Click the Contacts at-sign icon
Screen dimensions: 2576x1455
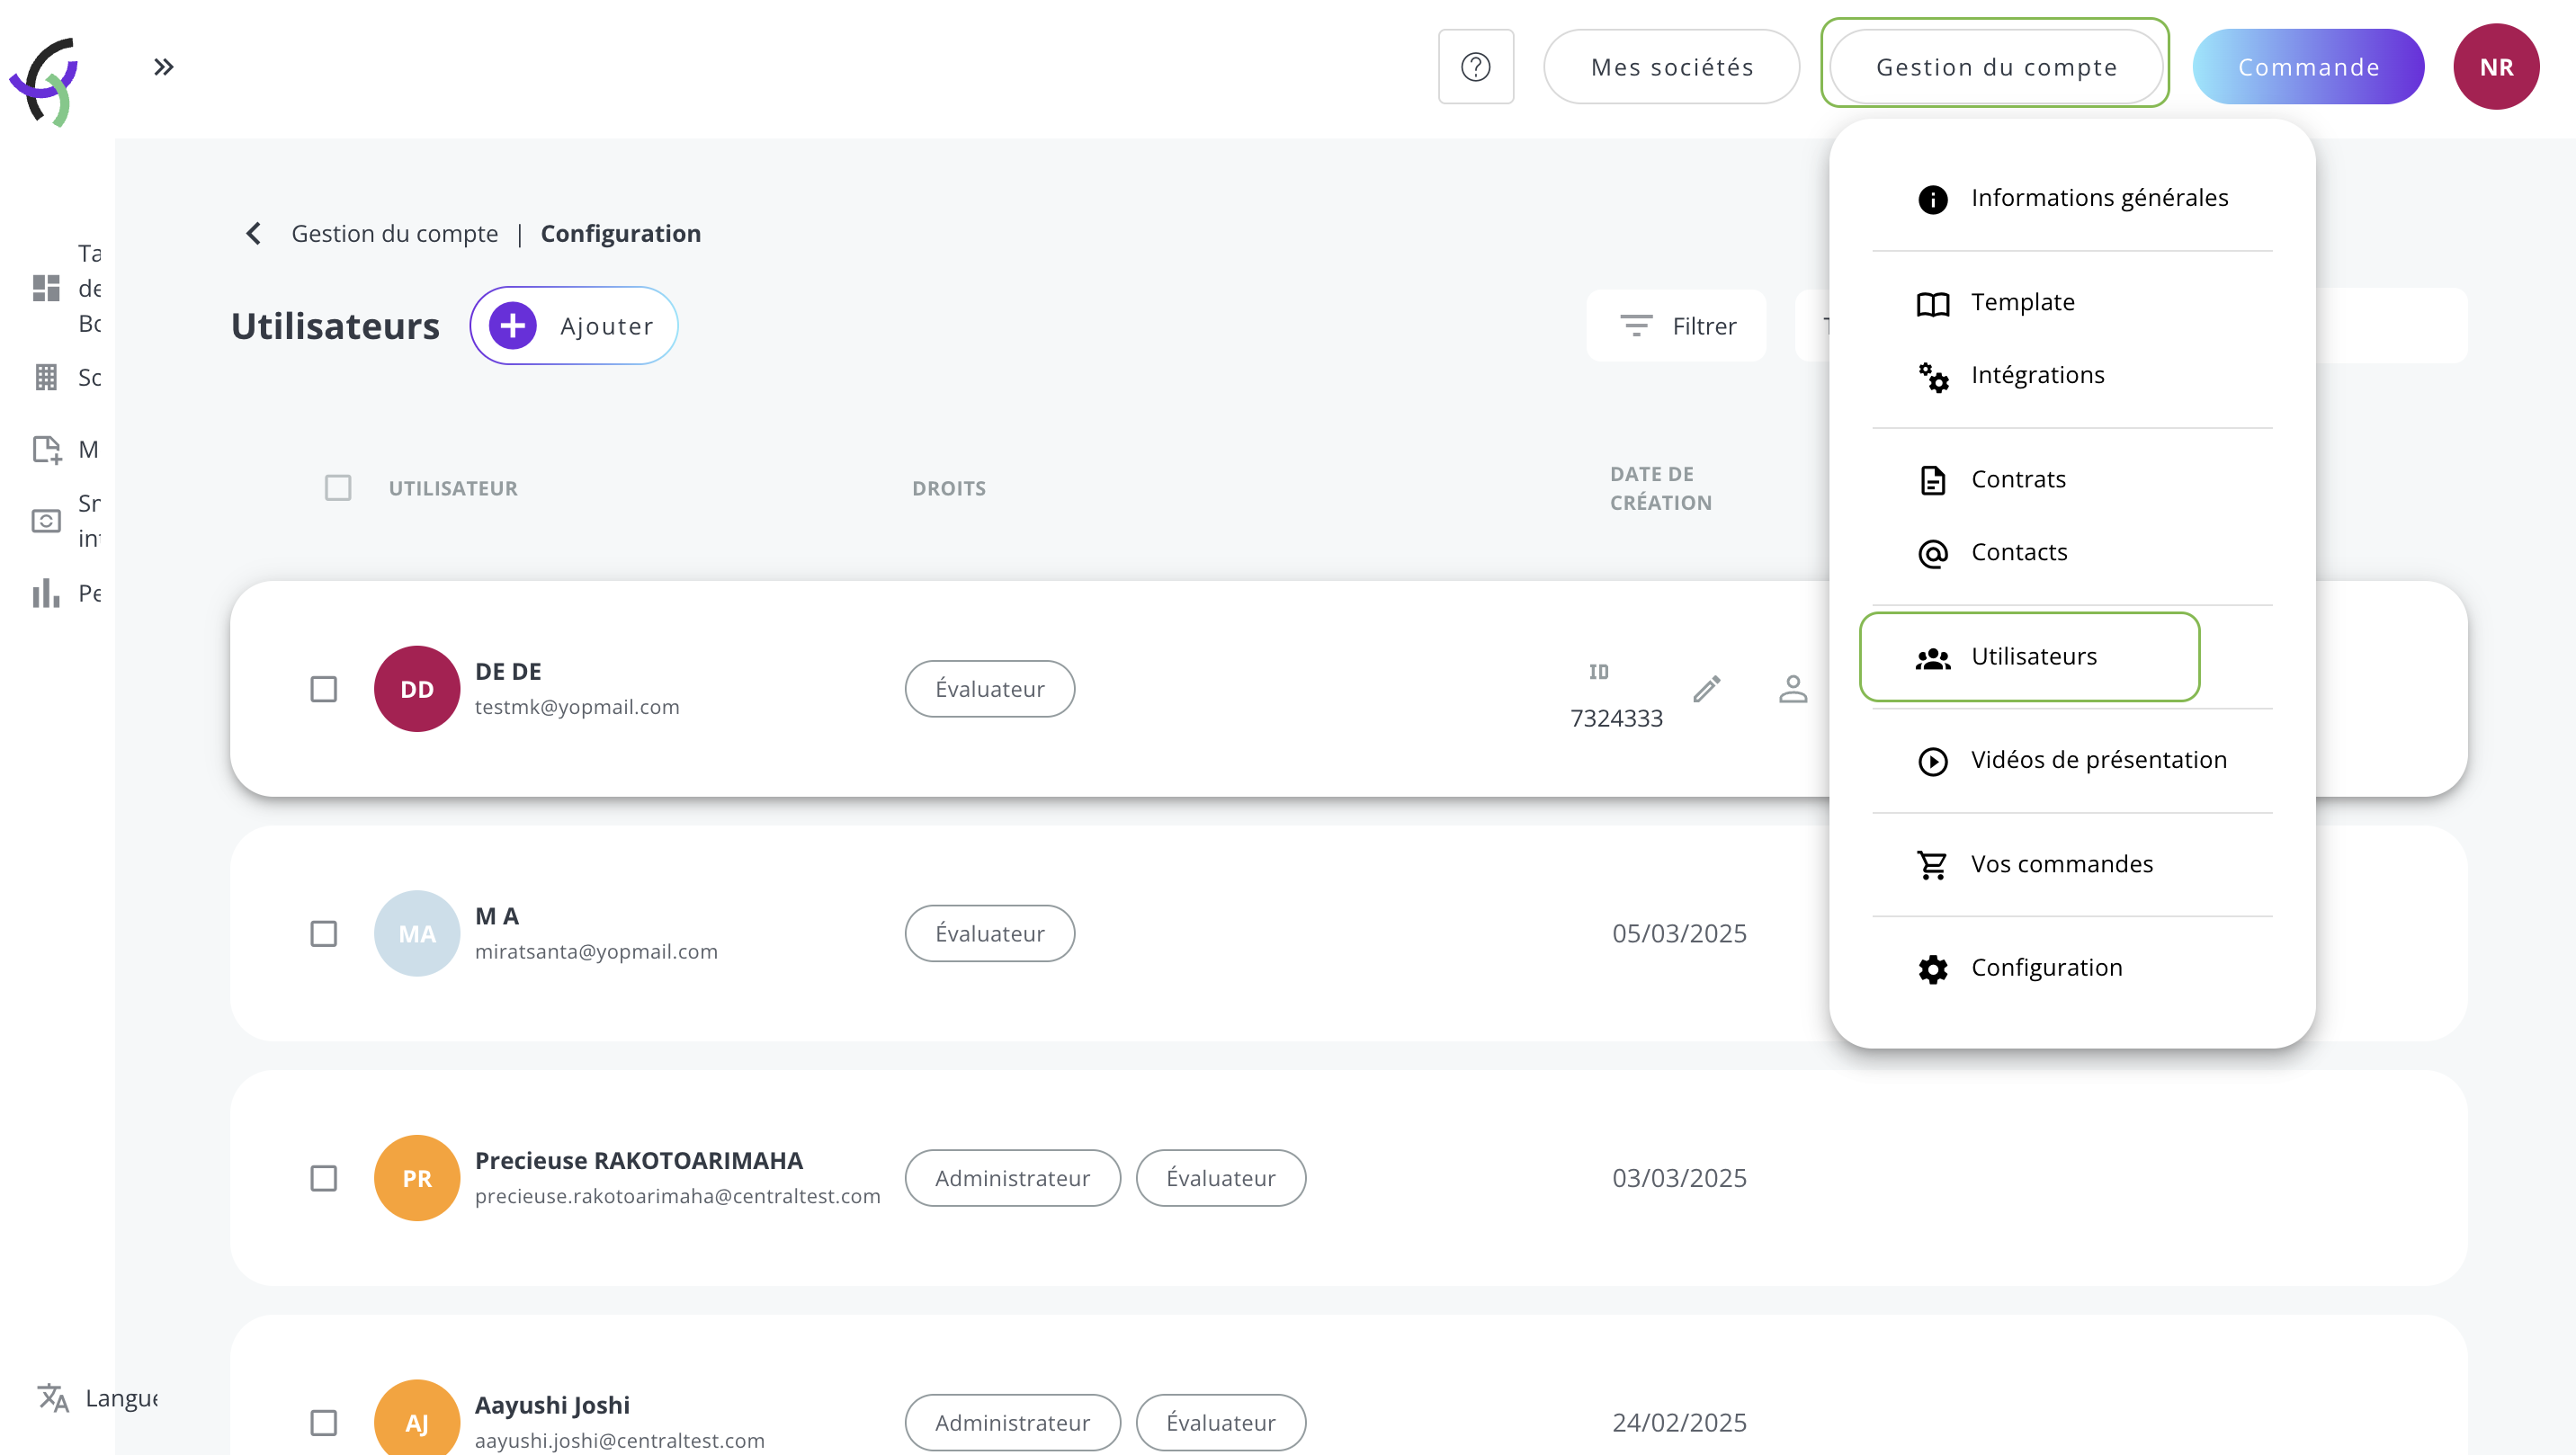1933,553
